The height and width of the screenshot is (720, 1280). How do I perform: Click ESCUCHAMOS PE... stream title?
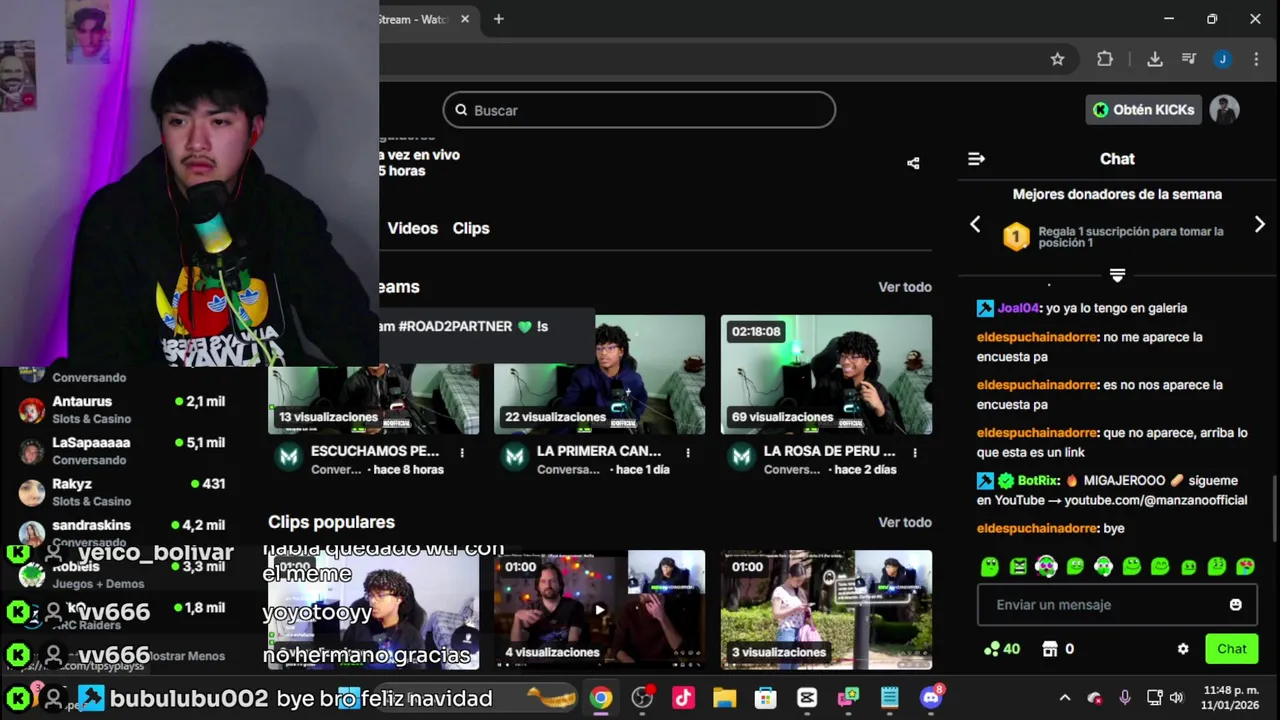375,451
